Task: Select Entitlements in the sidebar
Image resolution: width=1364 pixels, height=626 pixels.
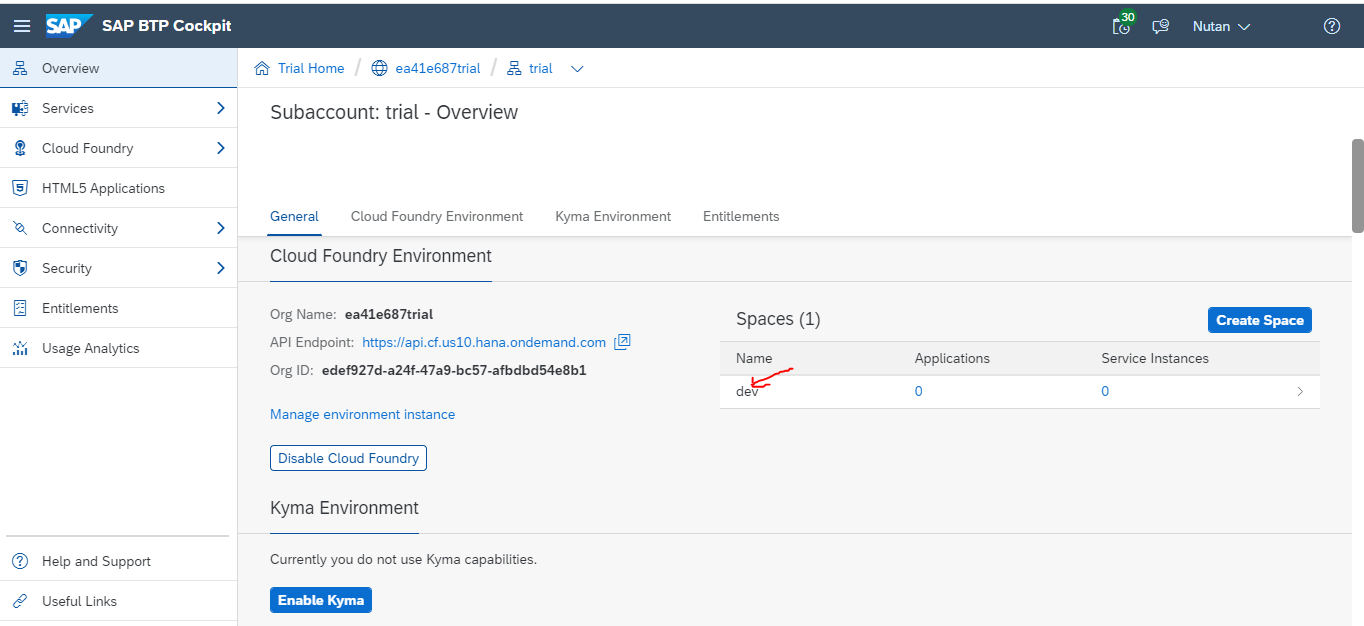Action: 118,308
